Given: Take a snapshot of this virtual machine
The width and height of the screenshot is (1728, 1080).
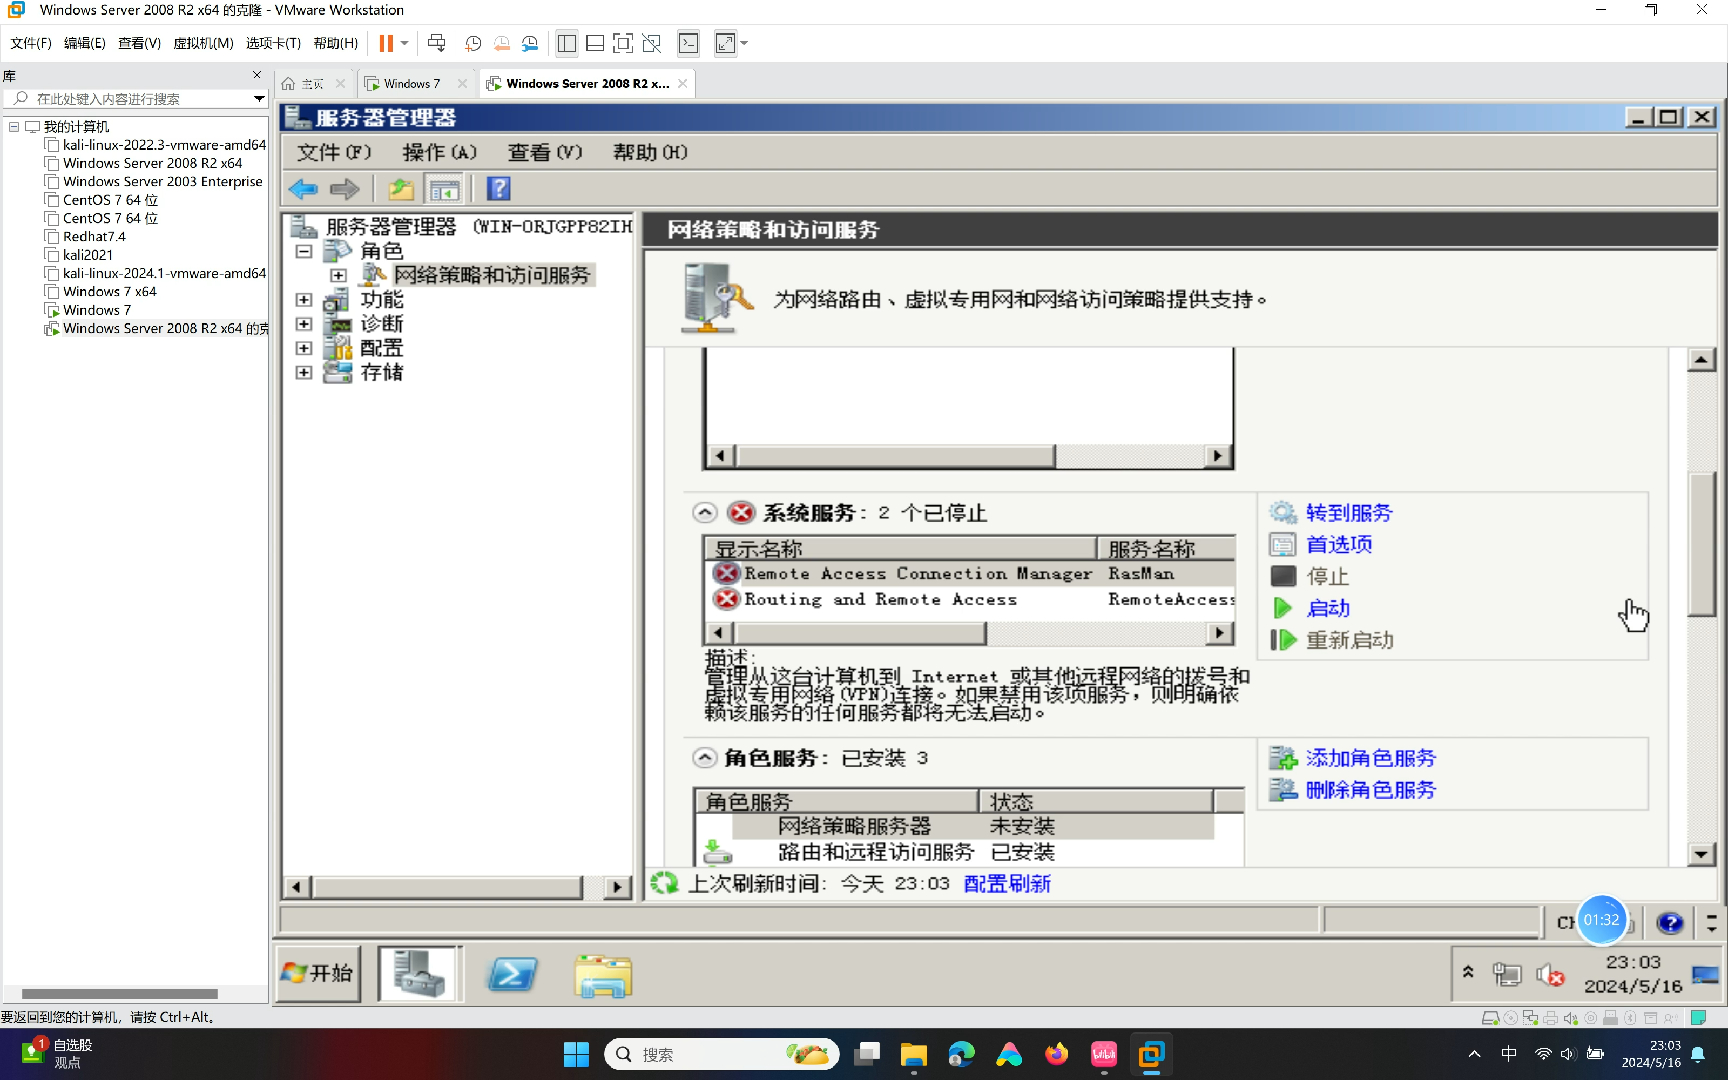Looking at the screenshot, I should [472, 43].
